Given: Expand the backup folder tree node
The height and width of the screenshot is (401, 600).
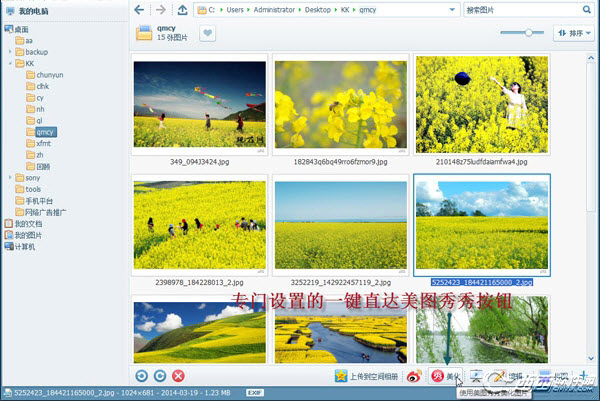Looking at the screenshot, I should pos(10,51).
